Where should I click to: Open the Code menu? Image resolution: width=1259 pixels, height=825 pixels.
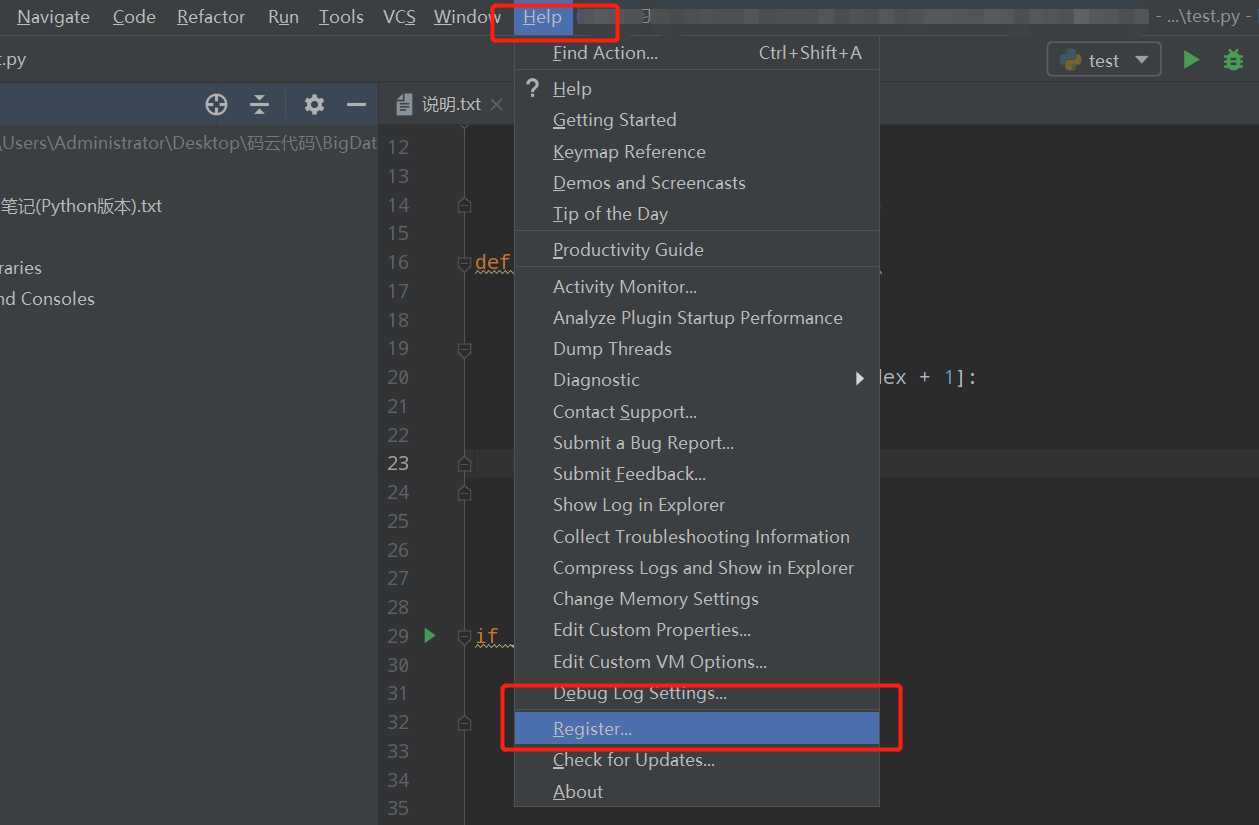pos(134,17)
